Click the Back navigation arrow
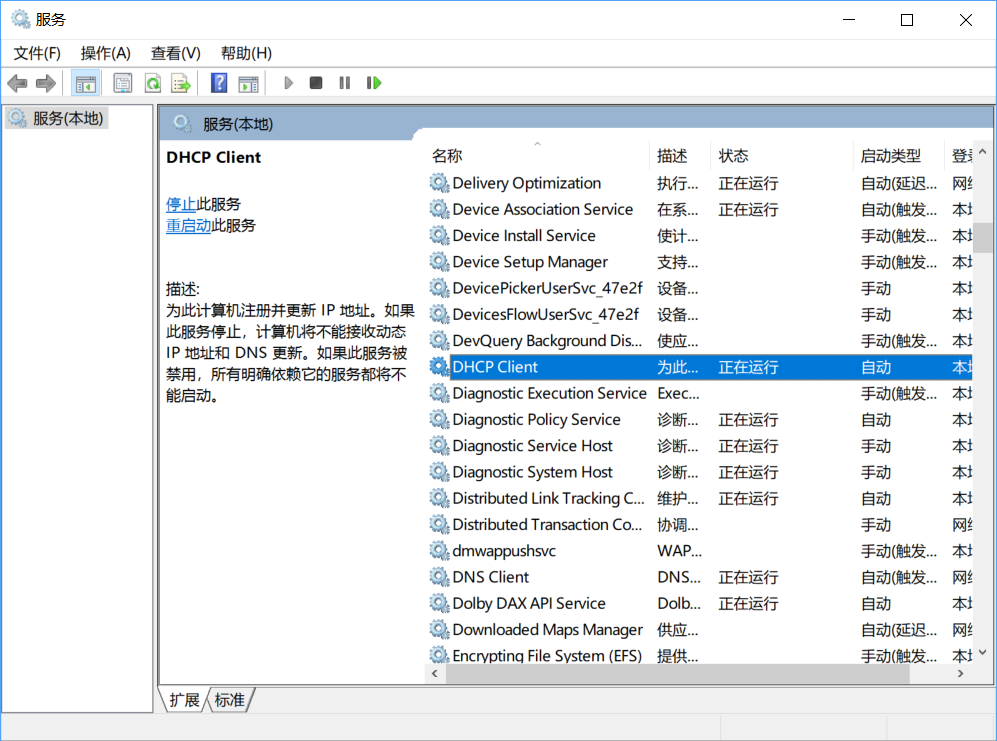The height and width of the screenshot is (741, 997). click(x=17, y=82)
